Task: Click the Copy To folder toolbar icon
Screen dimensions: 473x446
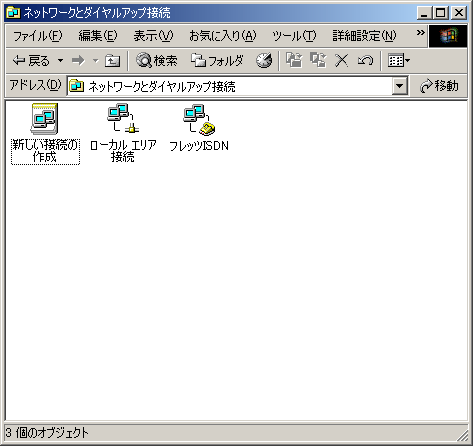Action: [318, 61]
